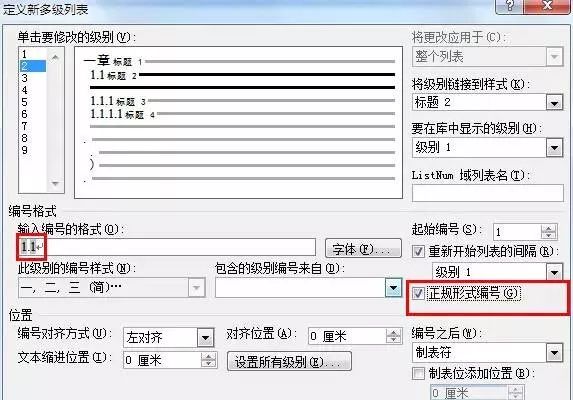Viewport: 573px width, 400px height.
Task: Click the 输入编号的格式 field
Action: [167, 247]
